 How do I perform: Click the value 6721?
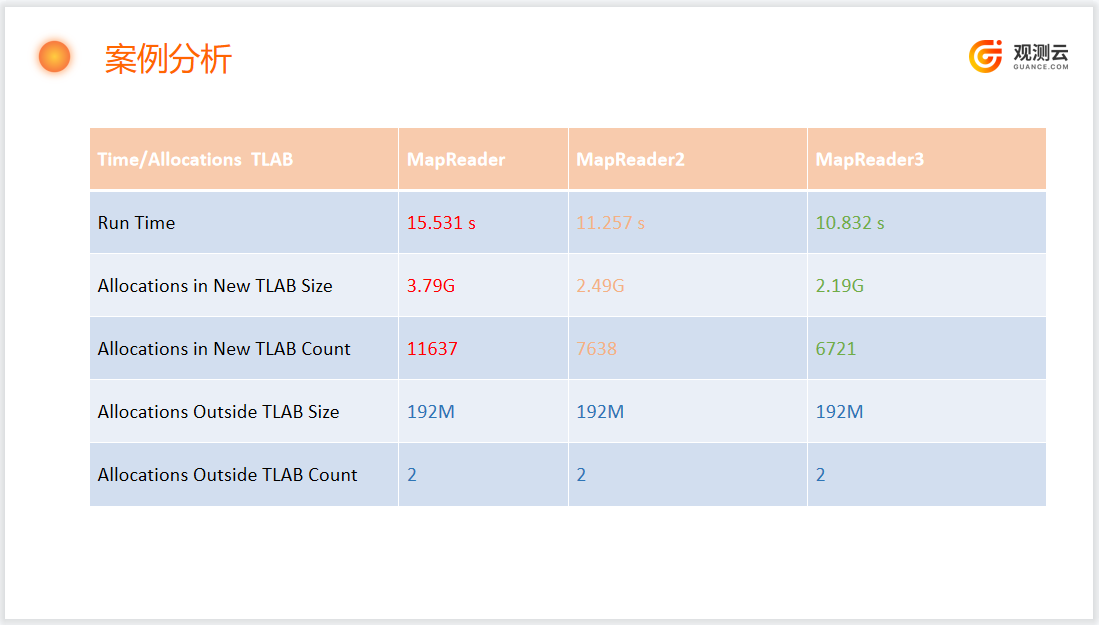(x=835, y=349)
